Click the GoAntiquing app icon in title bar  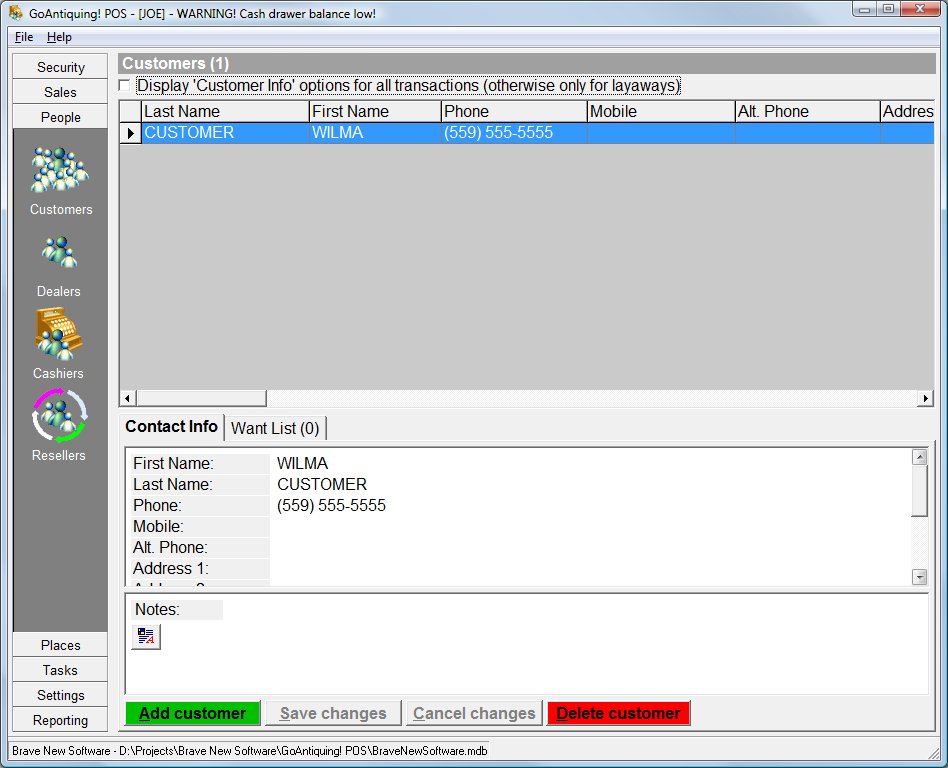[16, 13]
